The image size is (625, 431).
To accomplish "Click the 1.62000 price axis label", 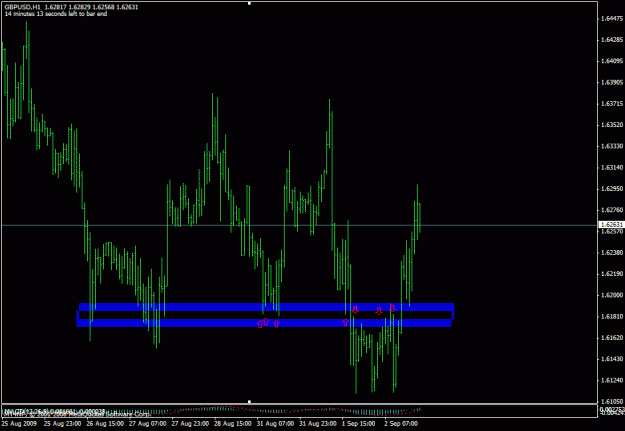I will click(x=612, y=295).
